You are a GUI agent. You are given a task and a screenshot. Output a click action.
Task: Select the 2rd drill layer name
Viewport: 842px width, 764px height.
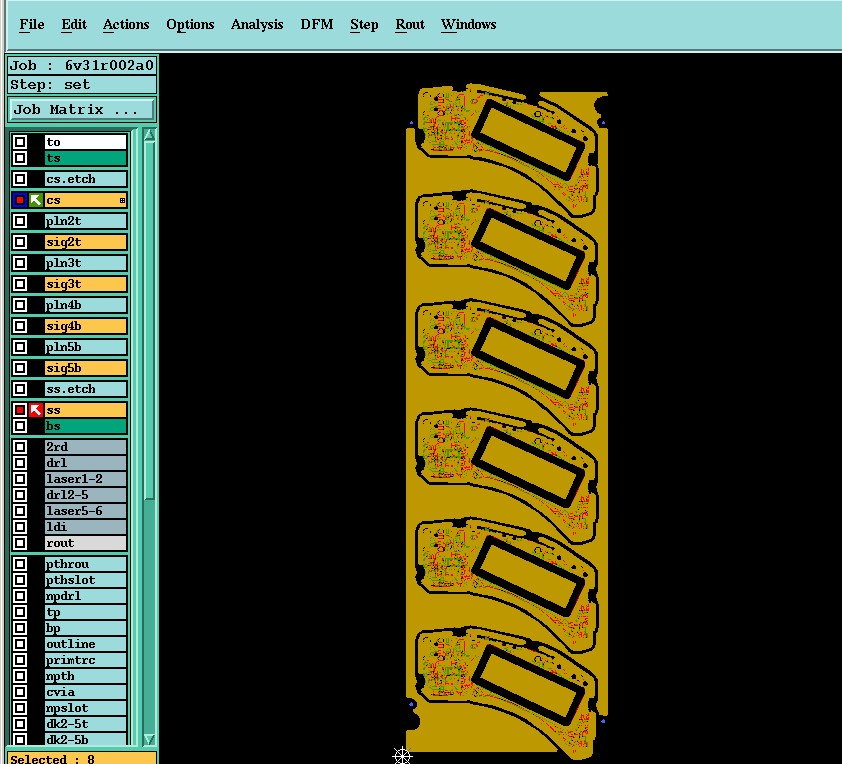point(86,447)
